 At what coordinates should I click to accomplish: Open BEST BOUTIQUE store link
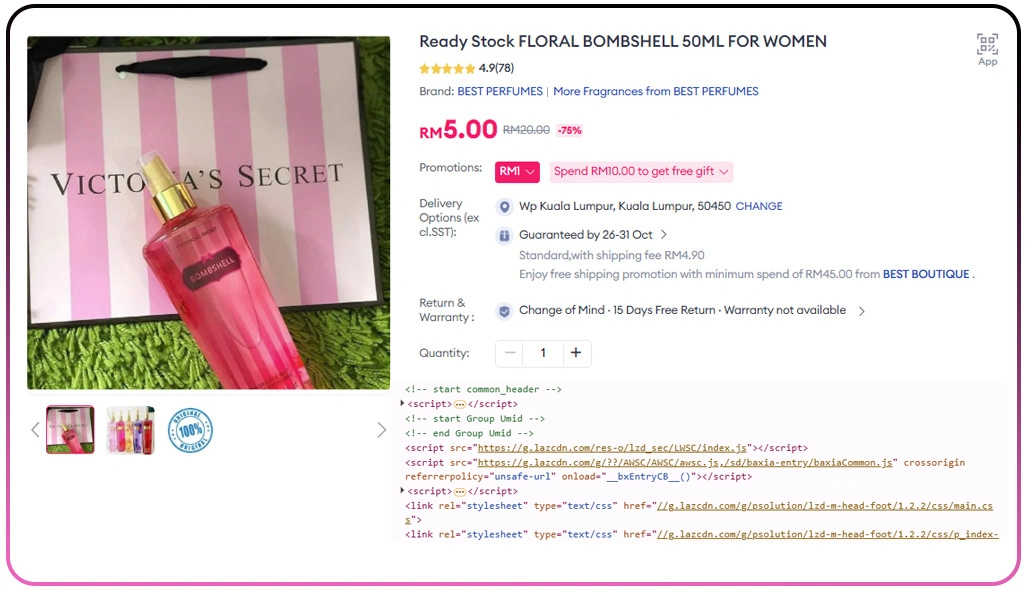click(x=926, y=274)
